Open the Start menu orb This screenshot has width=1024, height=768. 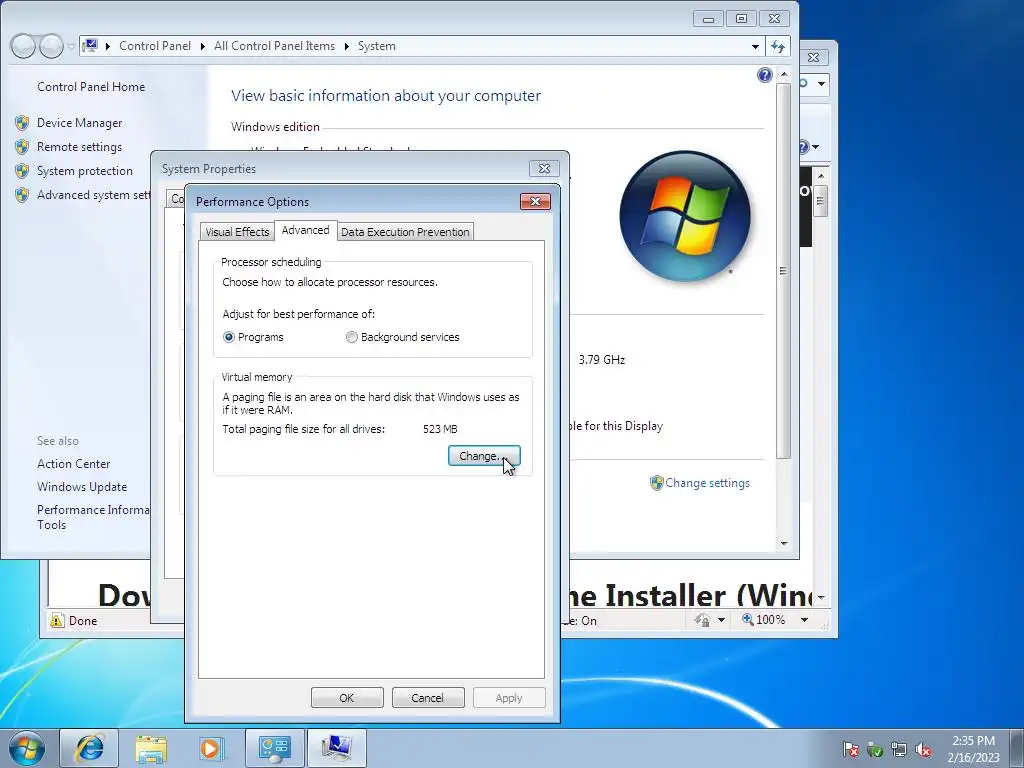pyautogui.click(x=27, y=748)
